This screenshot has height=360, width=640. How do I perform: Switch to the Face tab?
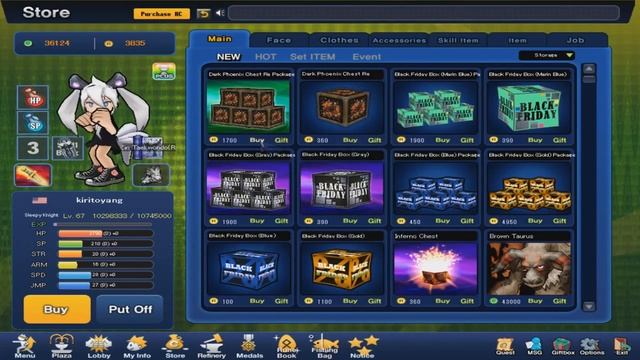279,40
